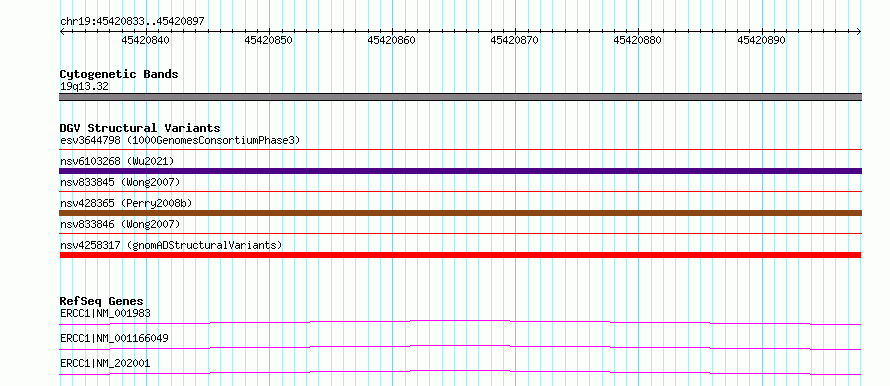This screenshot has height=386, width=890.
Task: Open nsv833845 (Wong2007) variant label
Action: point(120,182)
